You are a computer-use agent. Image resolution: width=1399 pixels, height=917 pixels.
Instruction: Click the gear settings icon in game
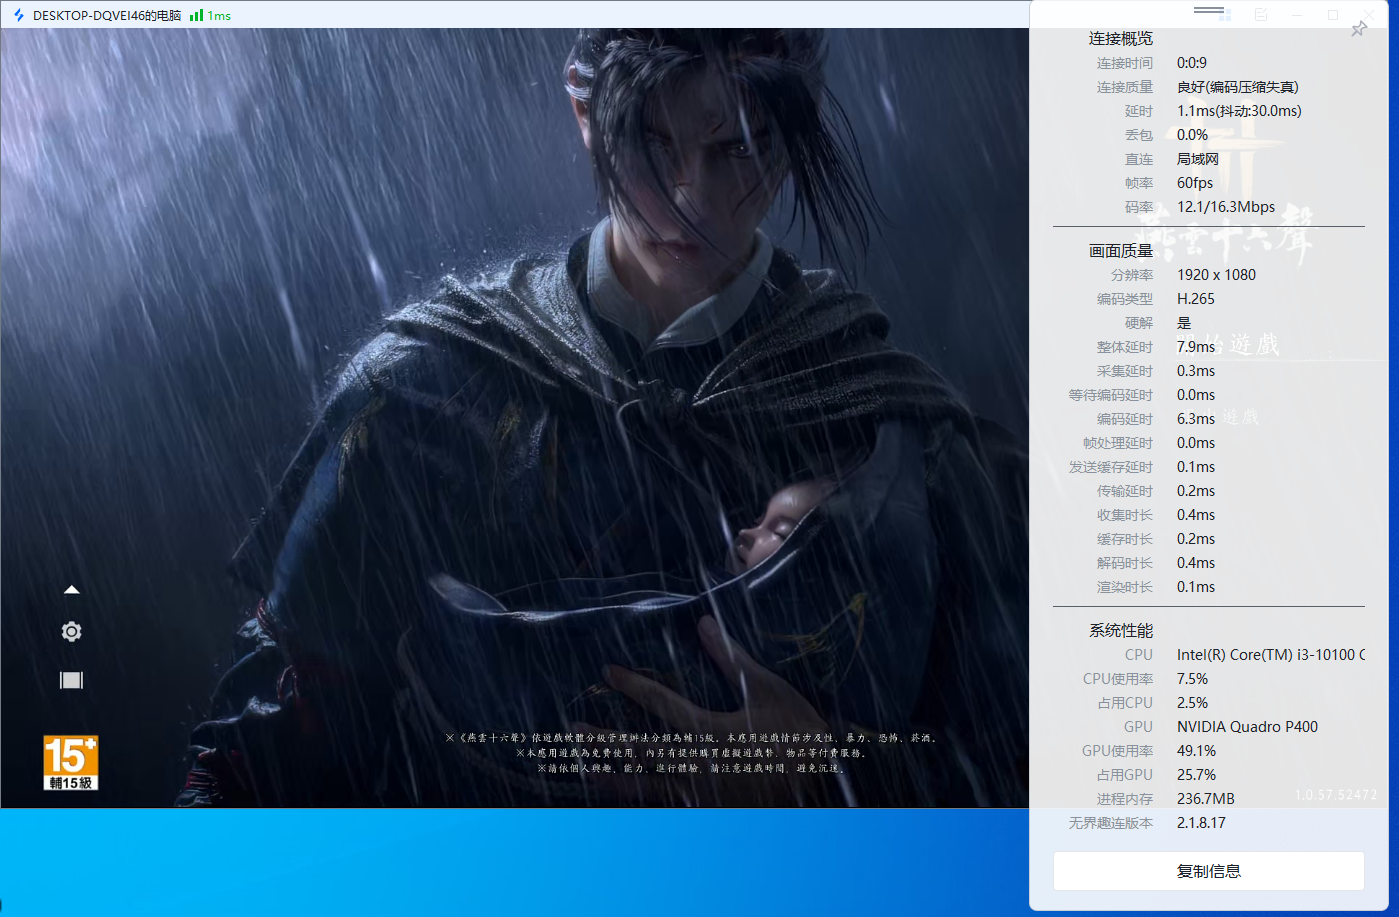(71, 632)
